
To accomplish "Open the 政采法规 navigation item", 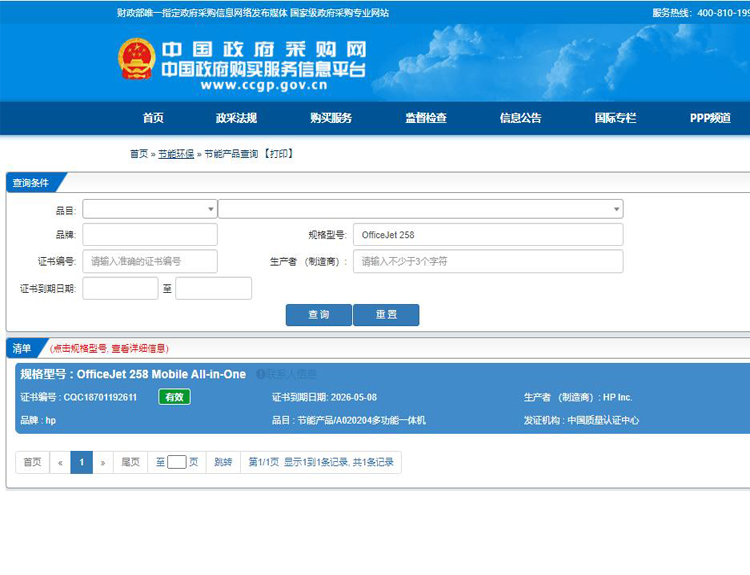I will 236,118.
